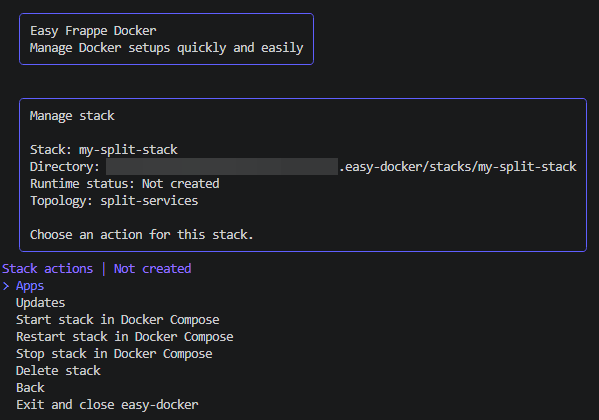
Task: Click the 'Stack actions' header text
Action: tap(47, 269)
